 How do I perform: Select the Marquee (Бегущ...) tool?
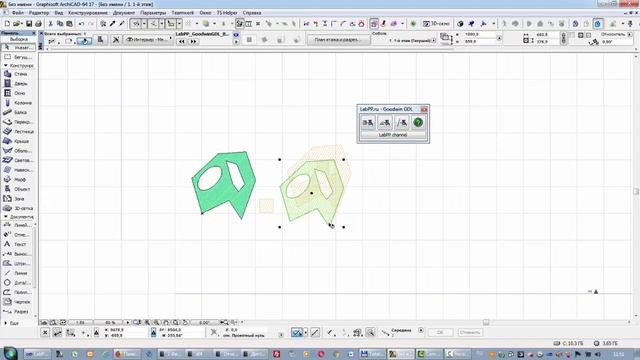18,57
